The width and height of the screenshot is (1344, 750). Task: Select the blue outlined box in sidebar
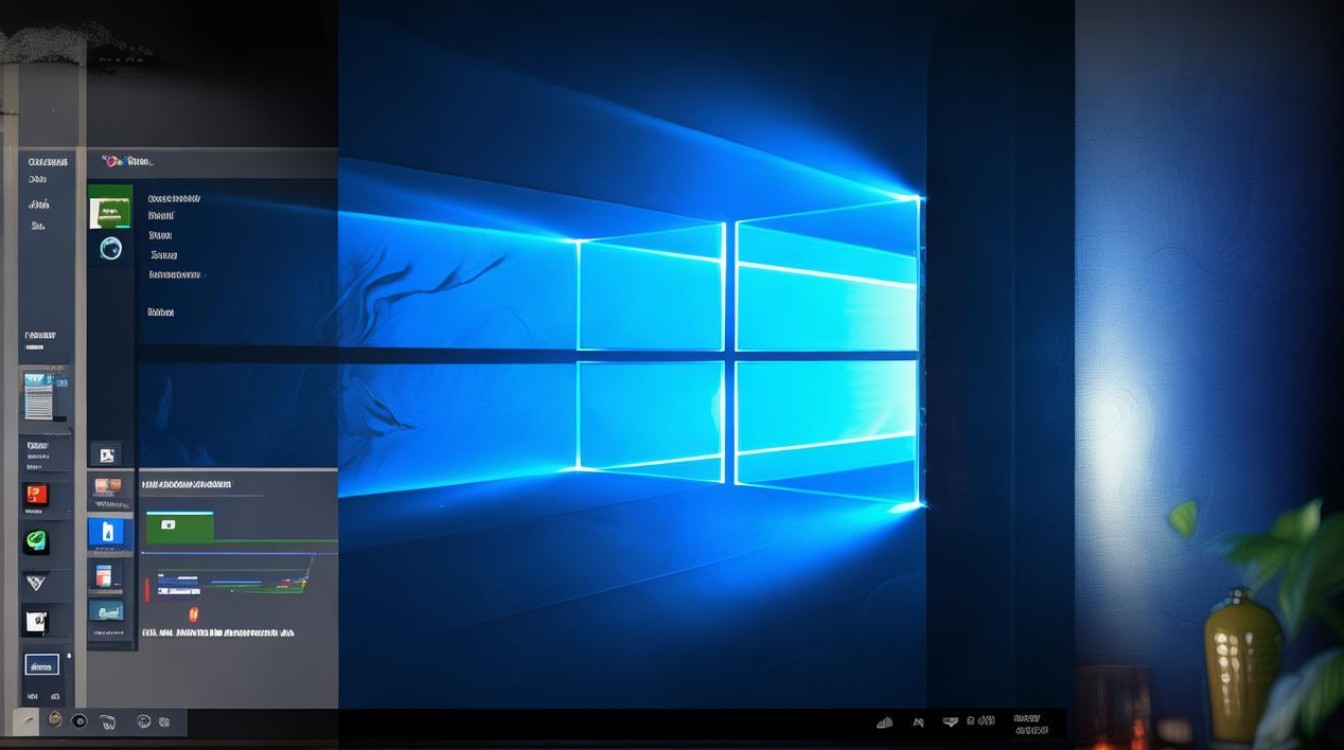(41, 665)
